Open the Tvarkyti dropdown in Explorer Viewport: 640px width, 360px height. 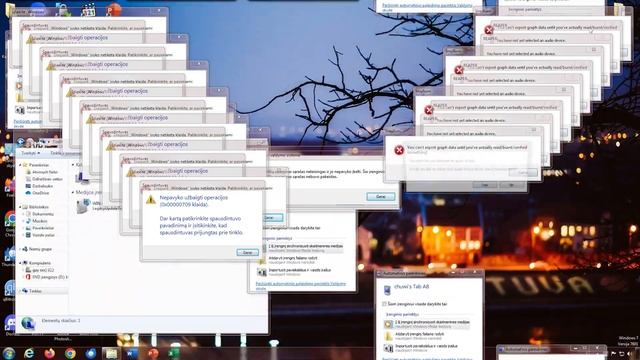coord(31,153)
